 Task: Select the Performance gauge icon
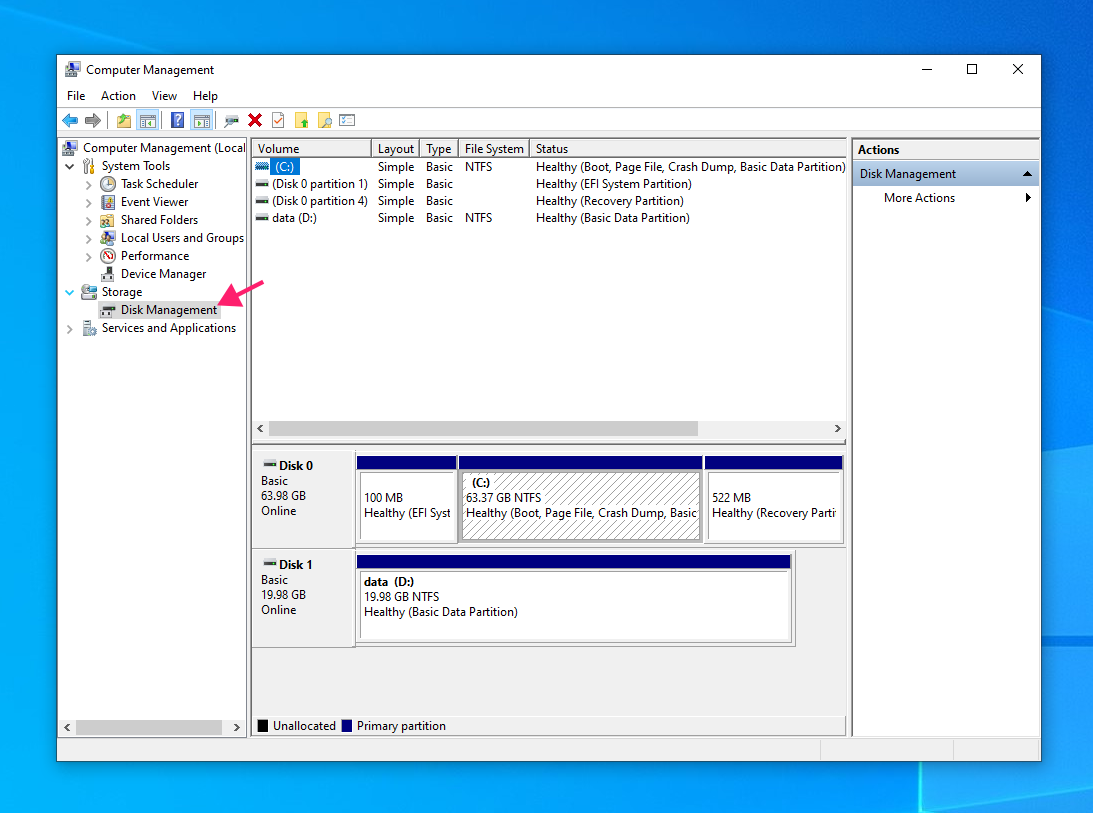coord(108,256)
